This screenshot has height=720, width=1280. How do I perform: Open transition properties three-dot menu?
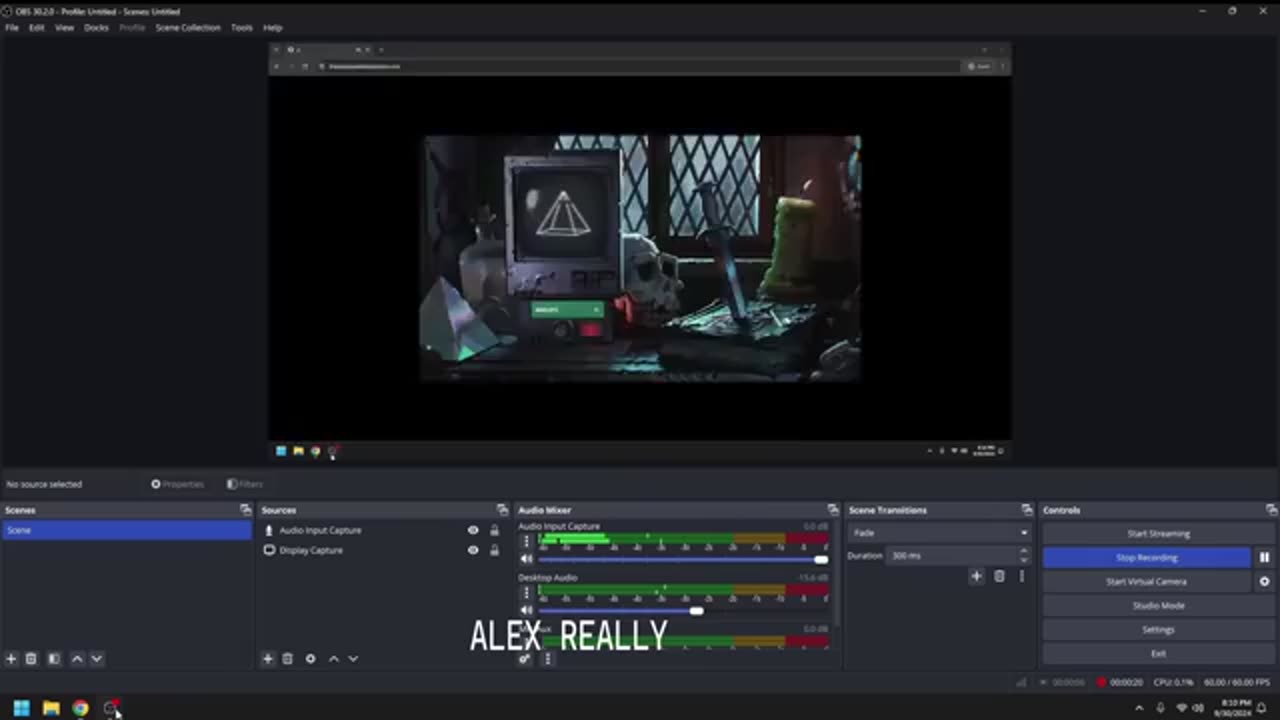(1021, 576)
